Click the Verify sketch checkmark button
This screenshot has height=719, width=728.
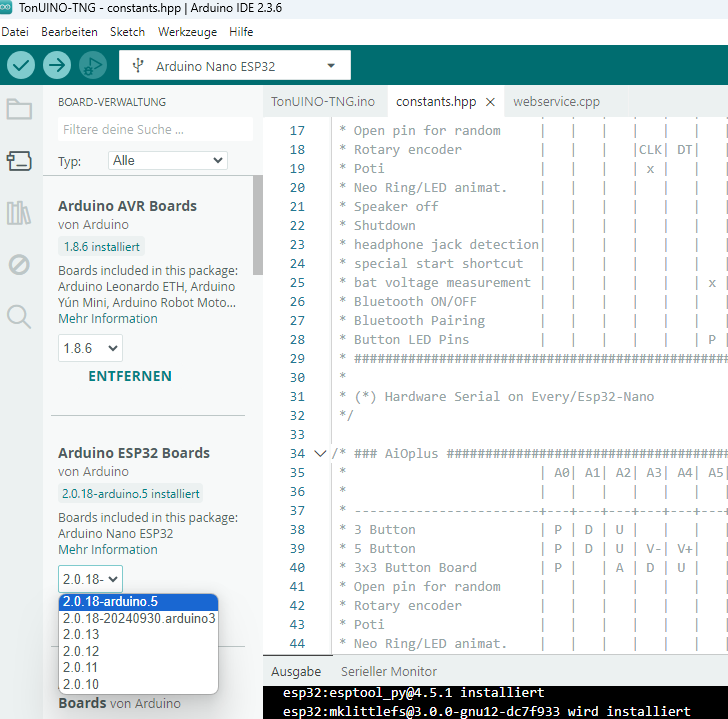point(21,66)
